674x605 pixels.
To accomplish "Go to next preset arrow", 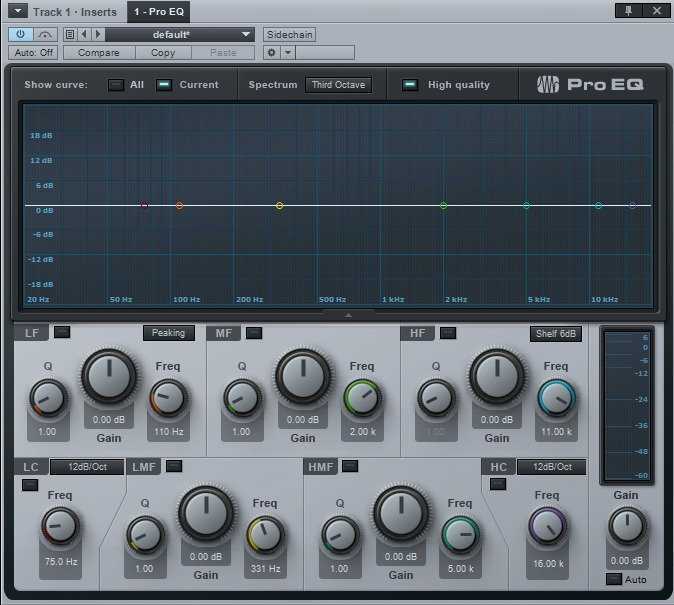I will point(98,34).
